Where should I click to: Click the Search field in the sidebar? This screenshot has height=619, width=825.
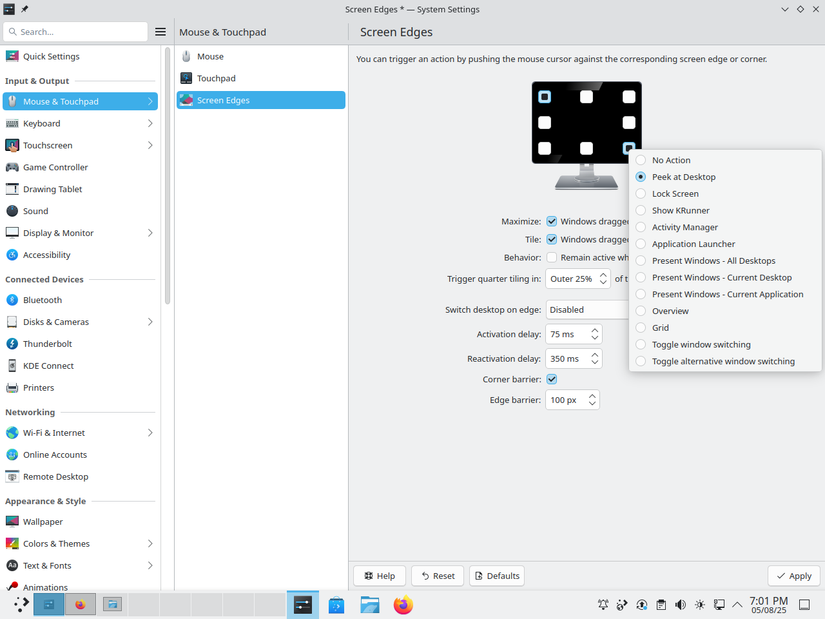tap(75, 31)
